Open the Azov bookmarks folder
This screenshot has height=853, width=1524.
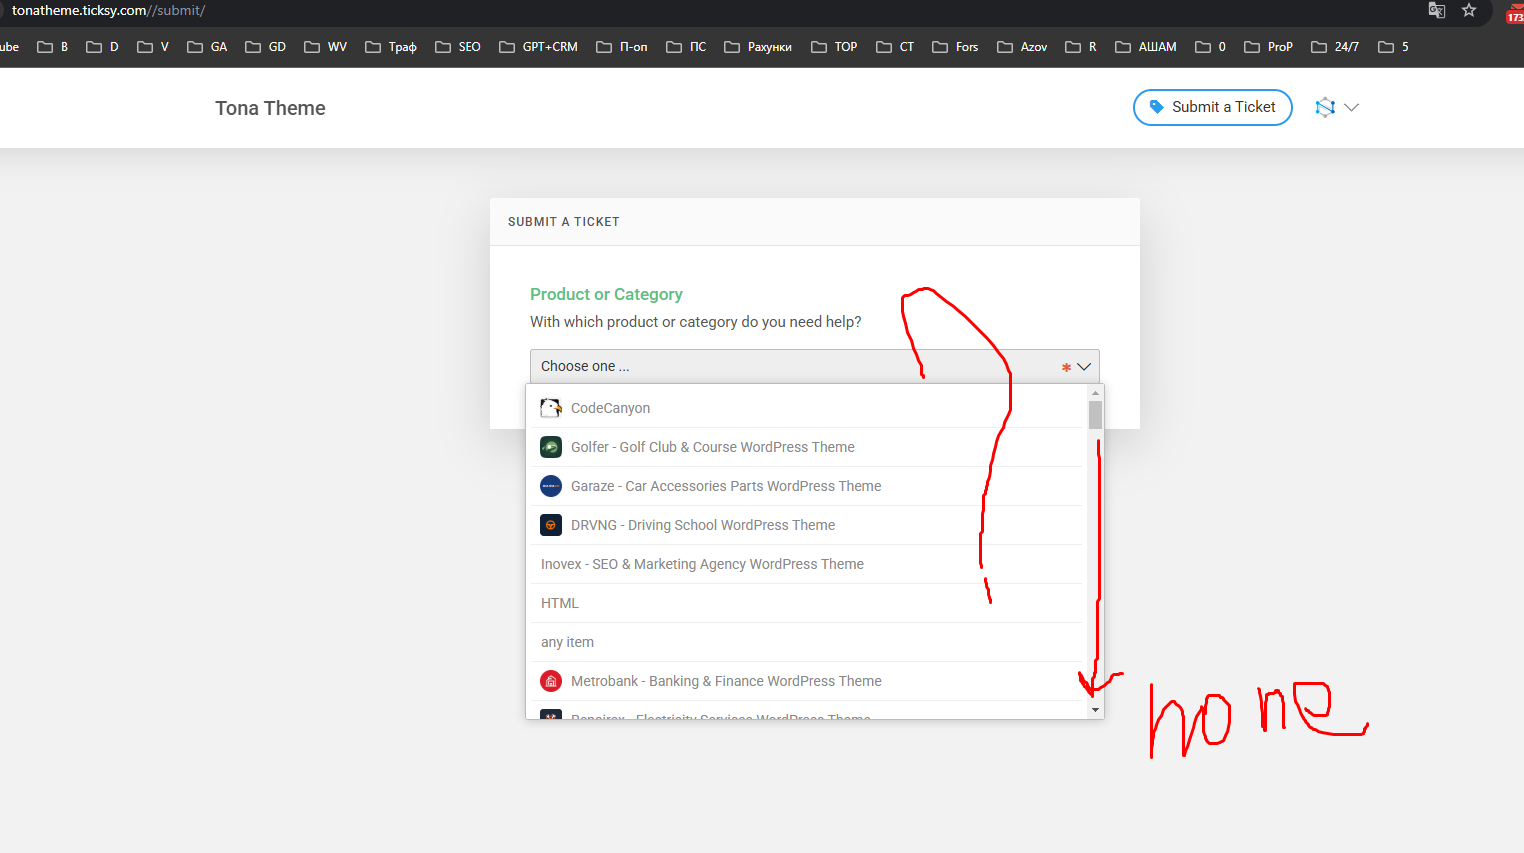coord(1022,47)
